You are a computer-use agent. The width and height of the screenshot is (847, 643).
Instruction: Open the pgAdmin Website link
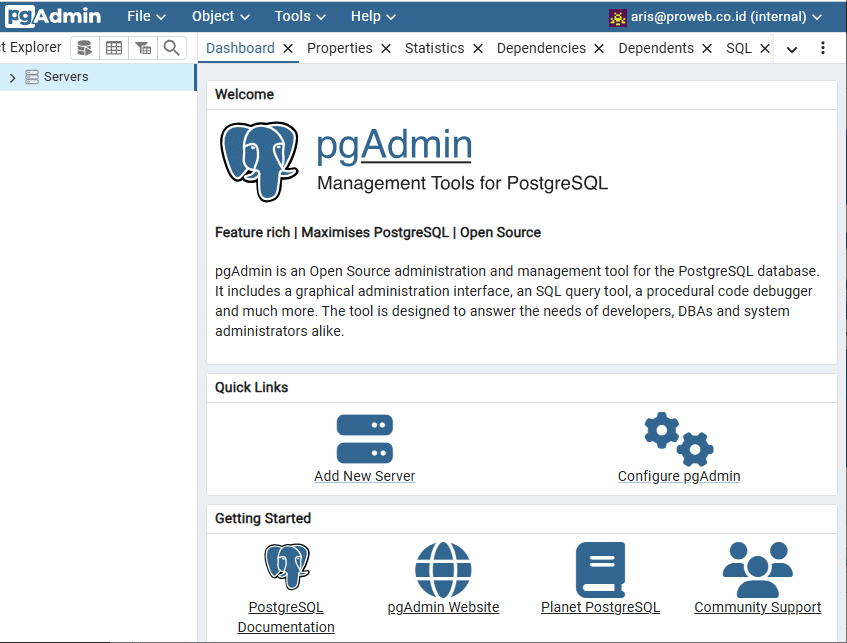click(443, 607)
